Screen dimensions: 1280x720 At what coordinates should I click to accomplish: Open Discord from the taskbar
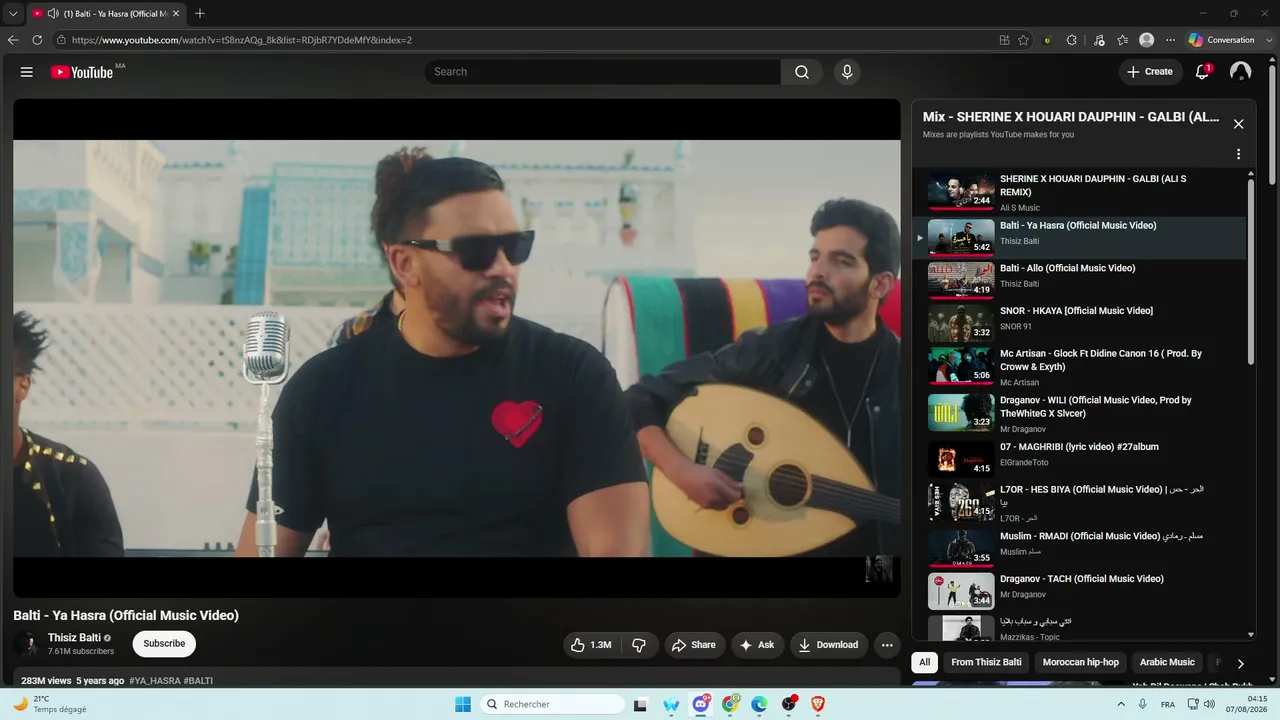tap(701, 704)
